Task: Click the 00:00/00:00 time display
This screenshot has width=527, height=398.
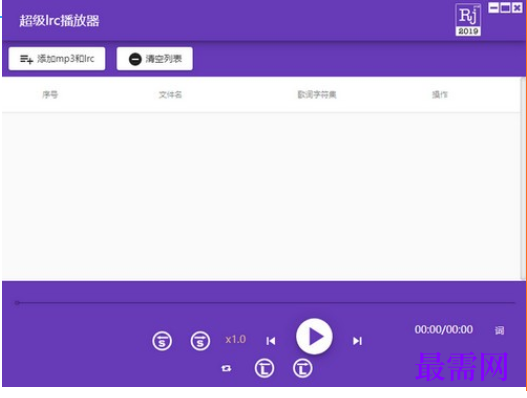Action: (444, 329)
